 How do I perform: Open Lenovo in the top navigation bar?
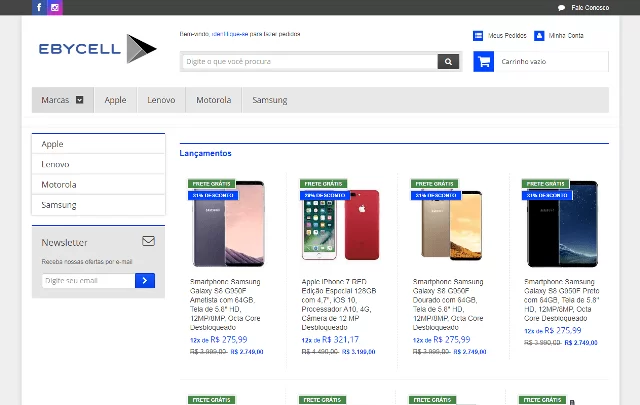161,100
